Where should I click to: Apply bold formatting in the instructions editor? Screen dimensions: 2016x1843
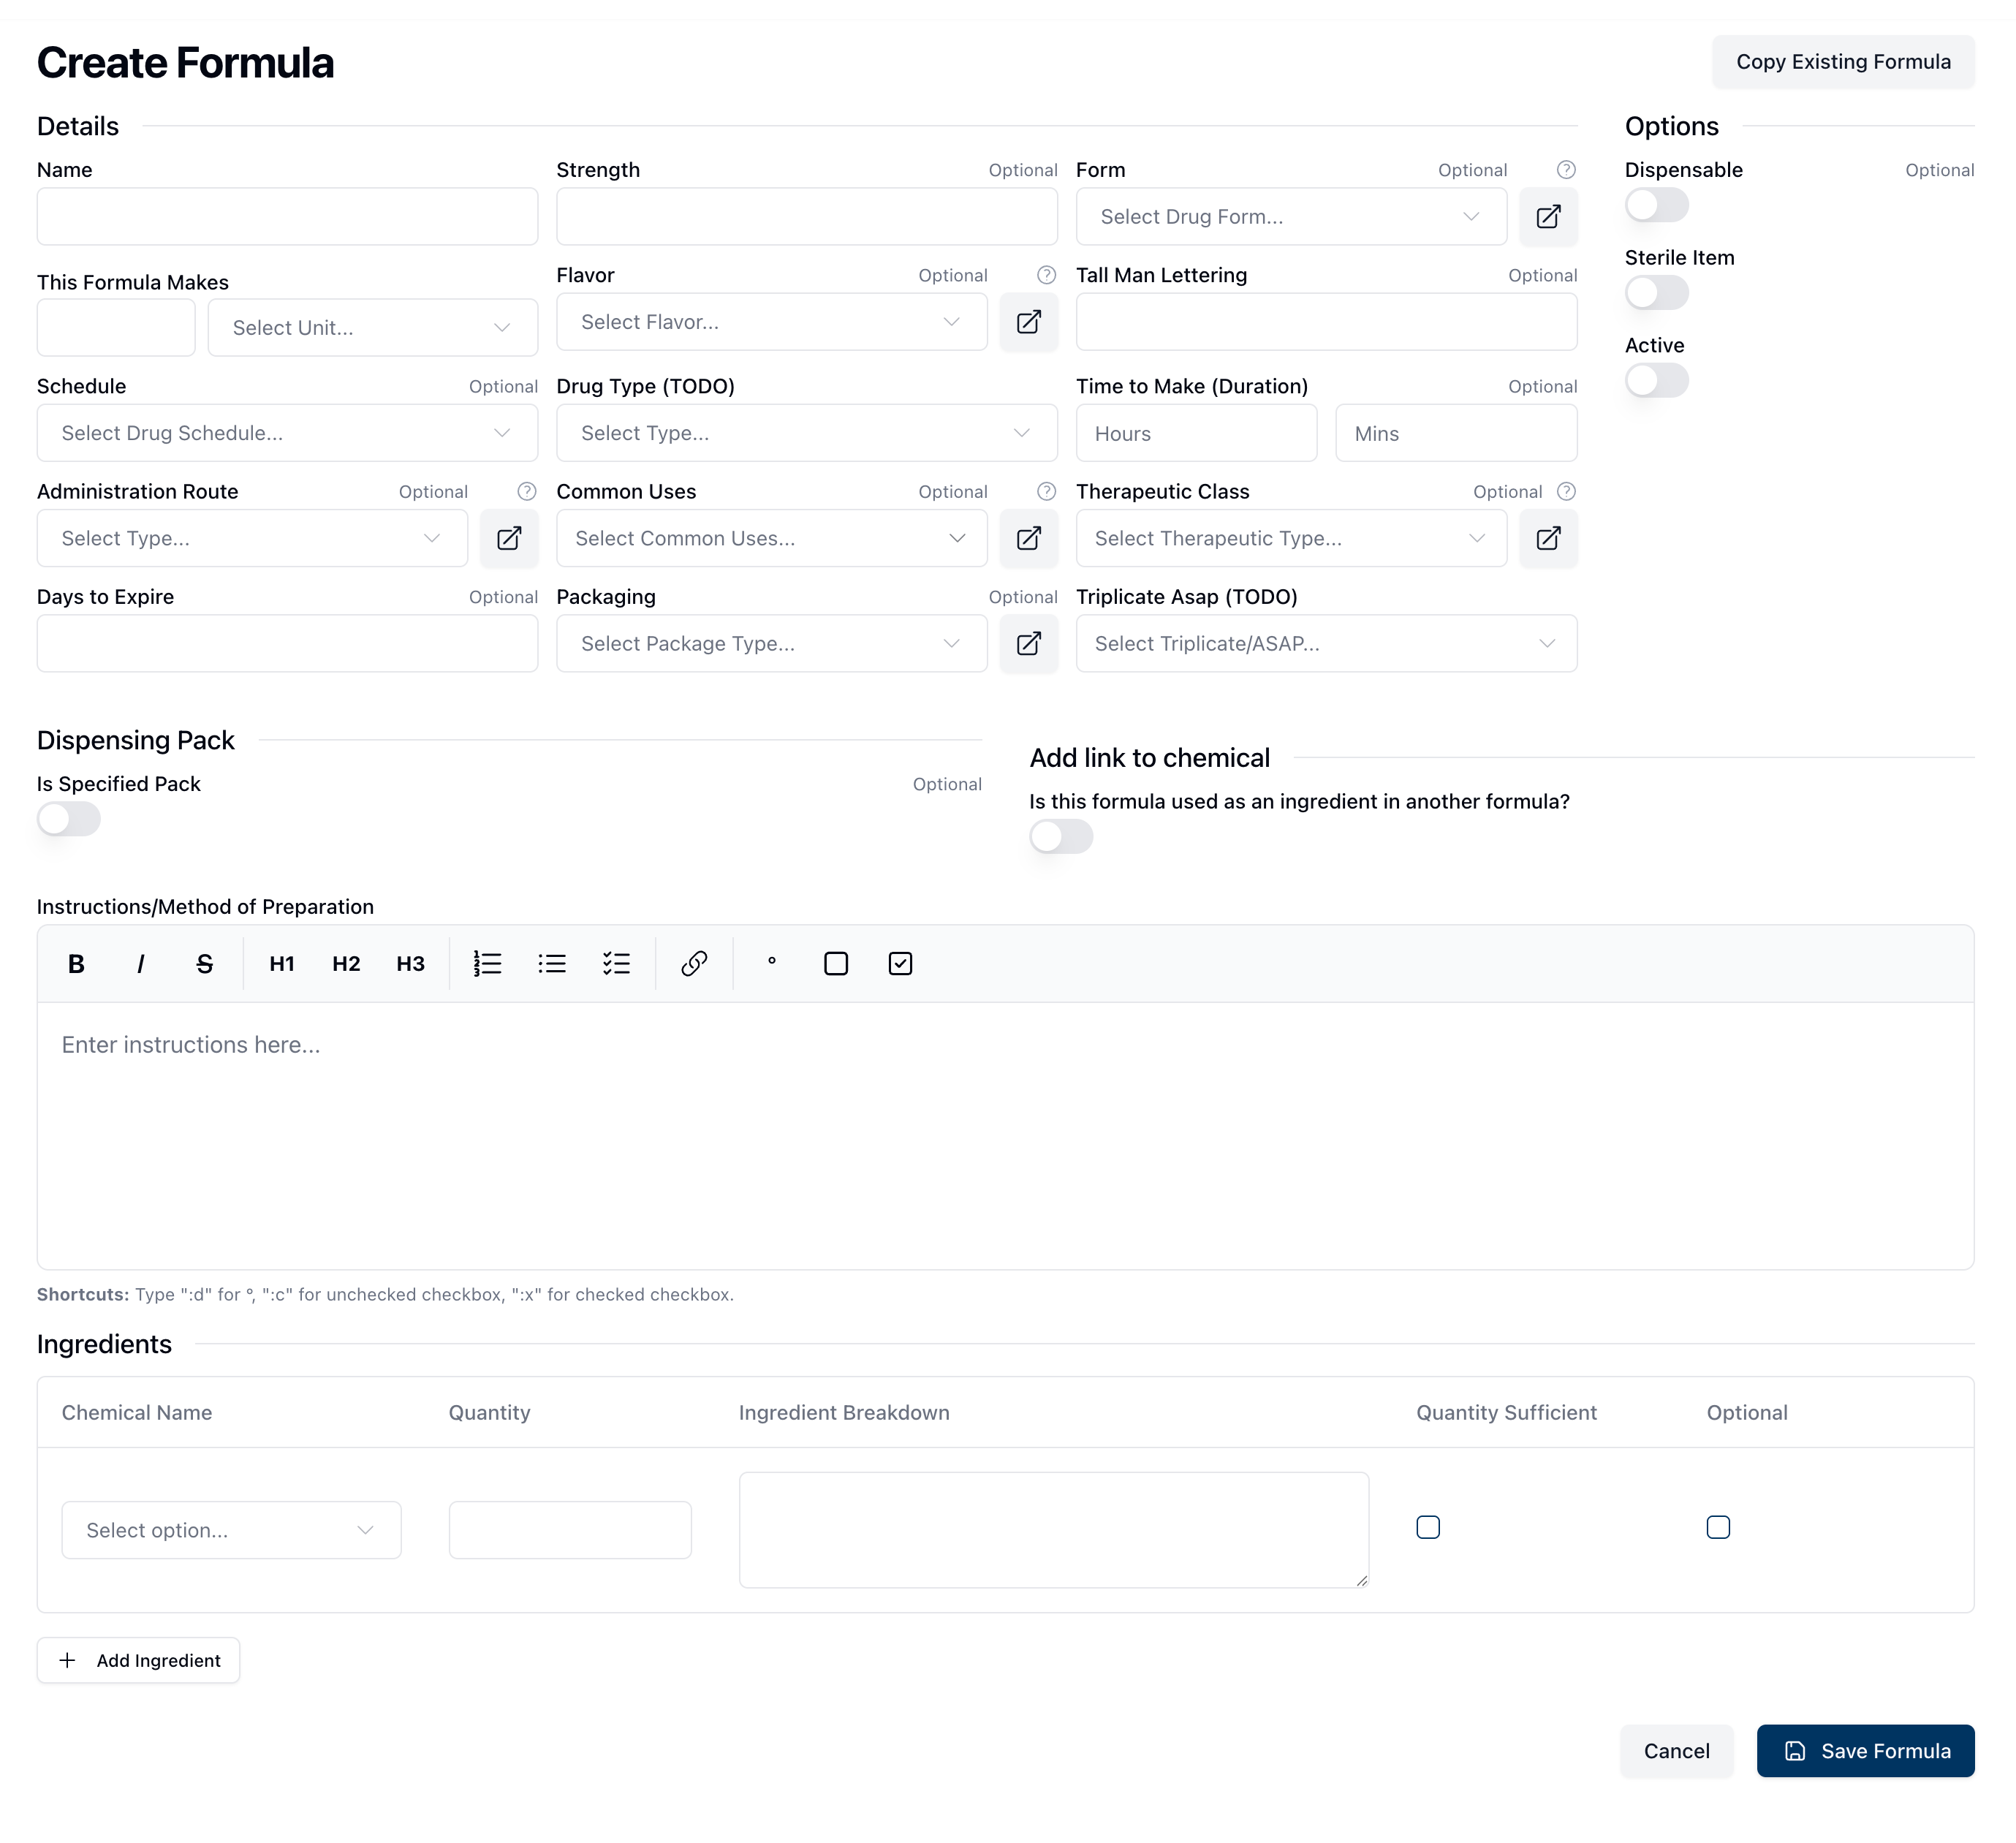[x=76, y=963]
